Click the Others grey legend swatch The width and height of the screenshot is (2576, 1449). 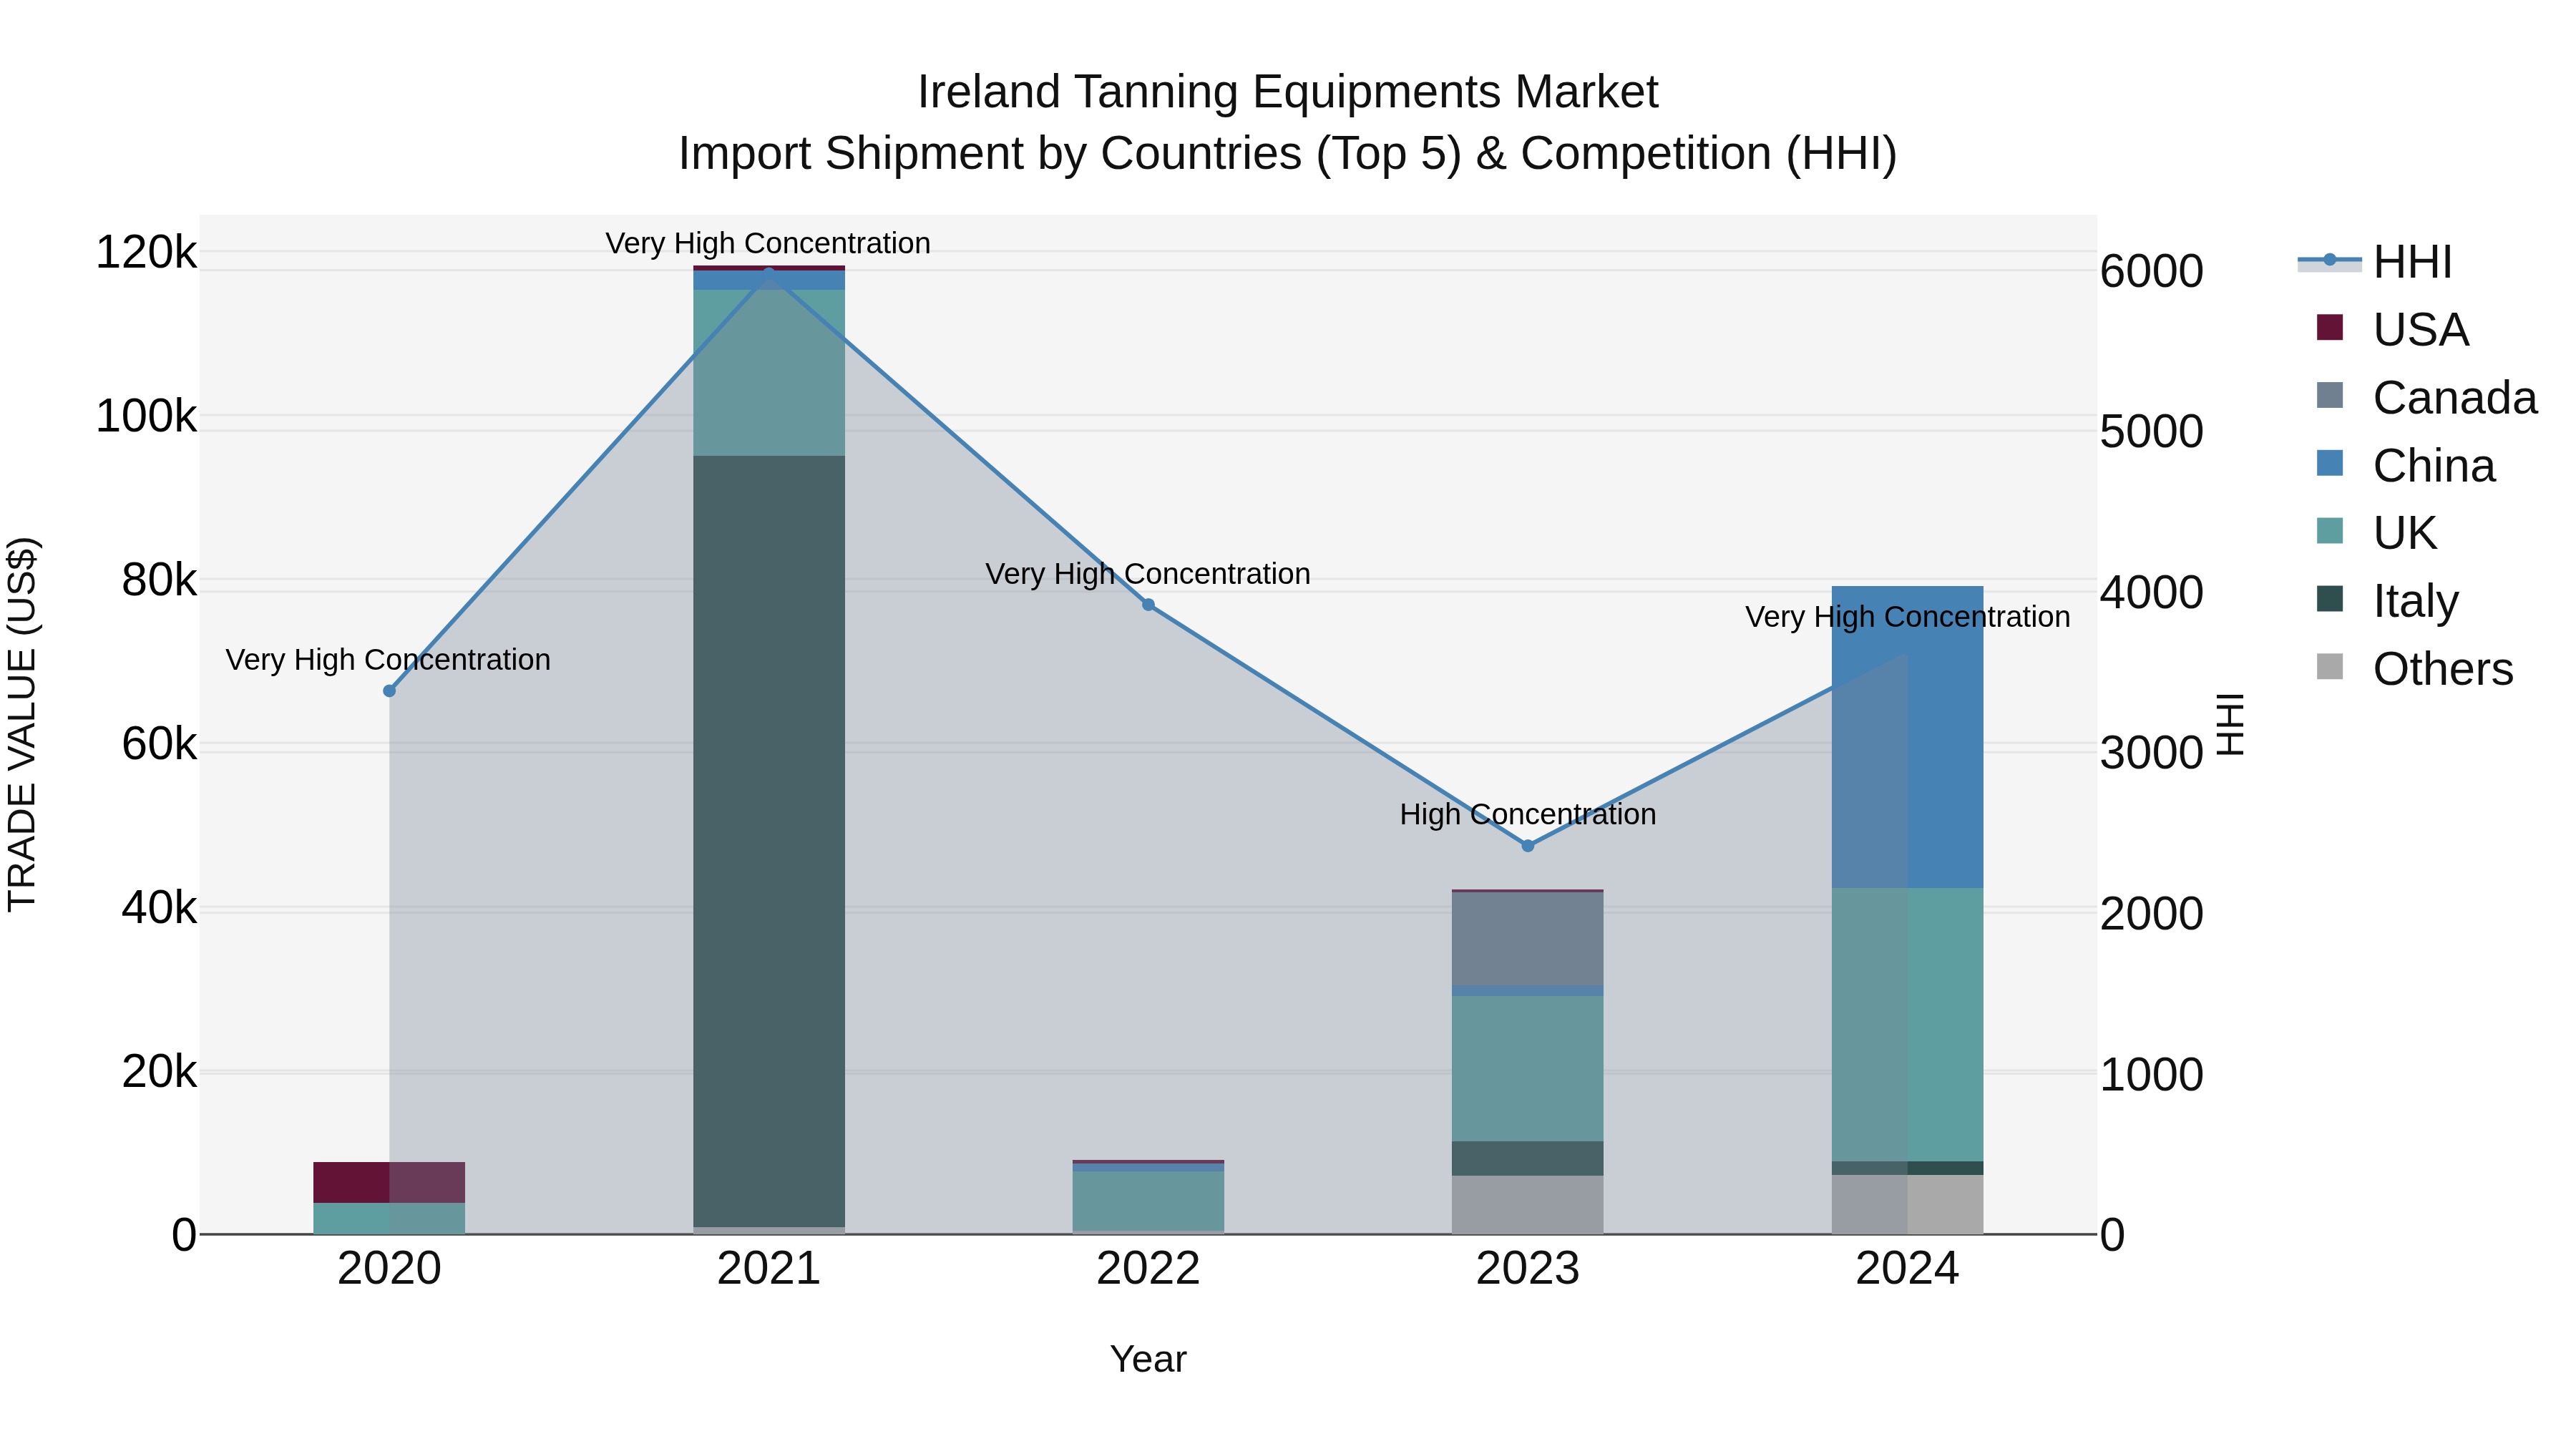(x=2330, y=667)
